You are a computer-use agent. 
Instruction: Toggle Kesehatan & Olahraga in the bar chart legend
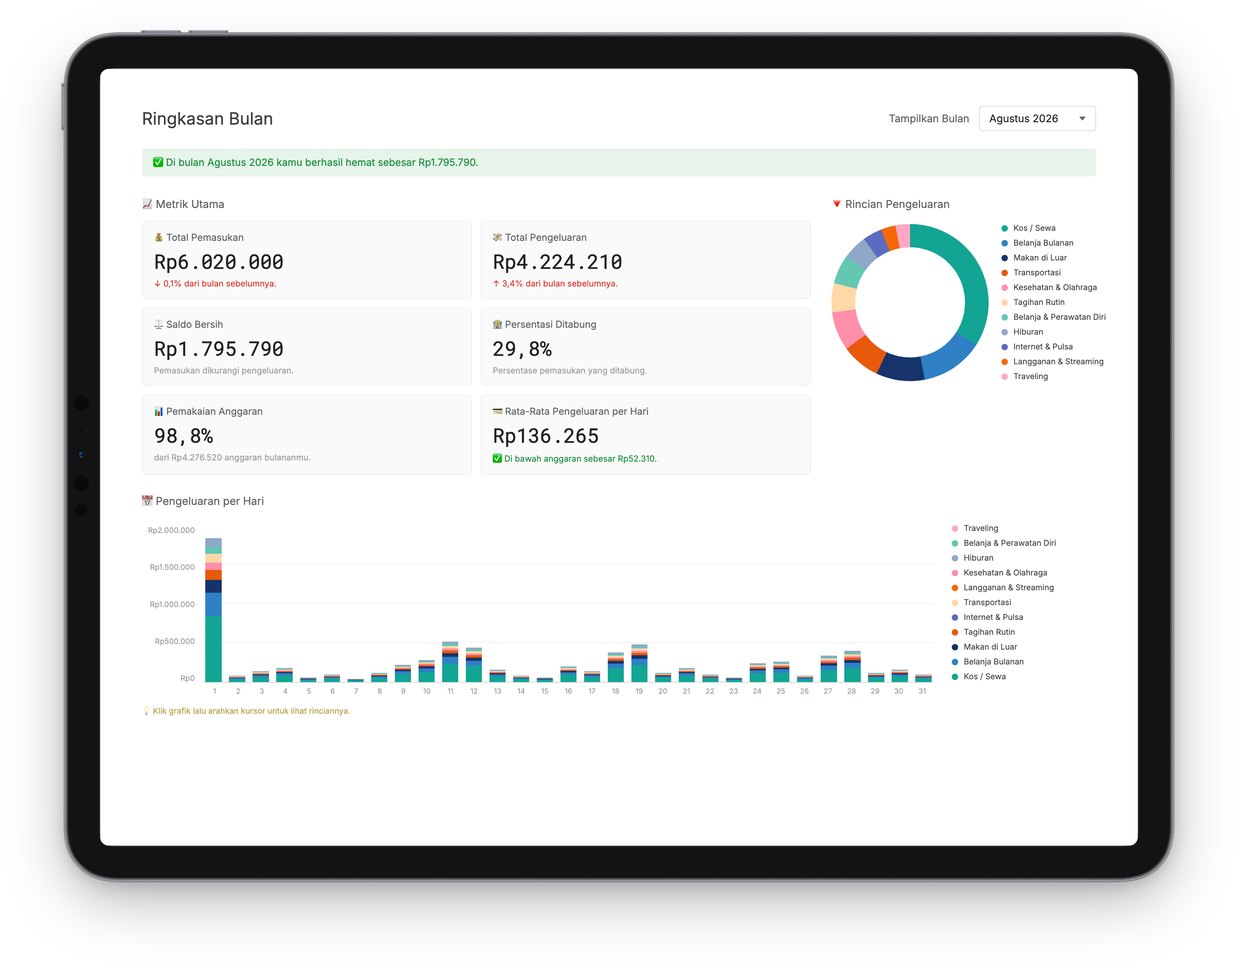coord(999,573)
